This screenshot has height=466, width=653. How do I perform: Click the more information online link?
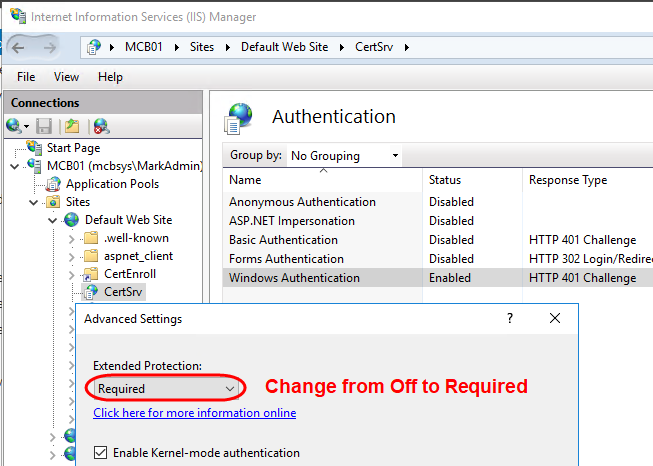[x=194, y=413]
